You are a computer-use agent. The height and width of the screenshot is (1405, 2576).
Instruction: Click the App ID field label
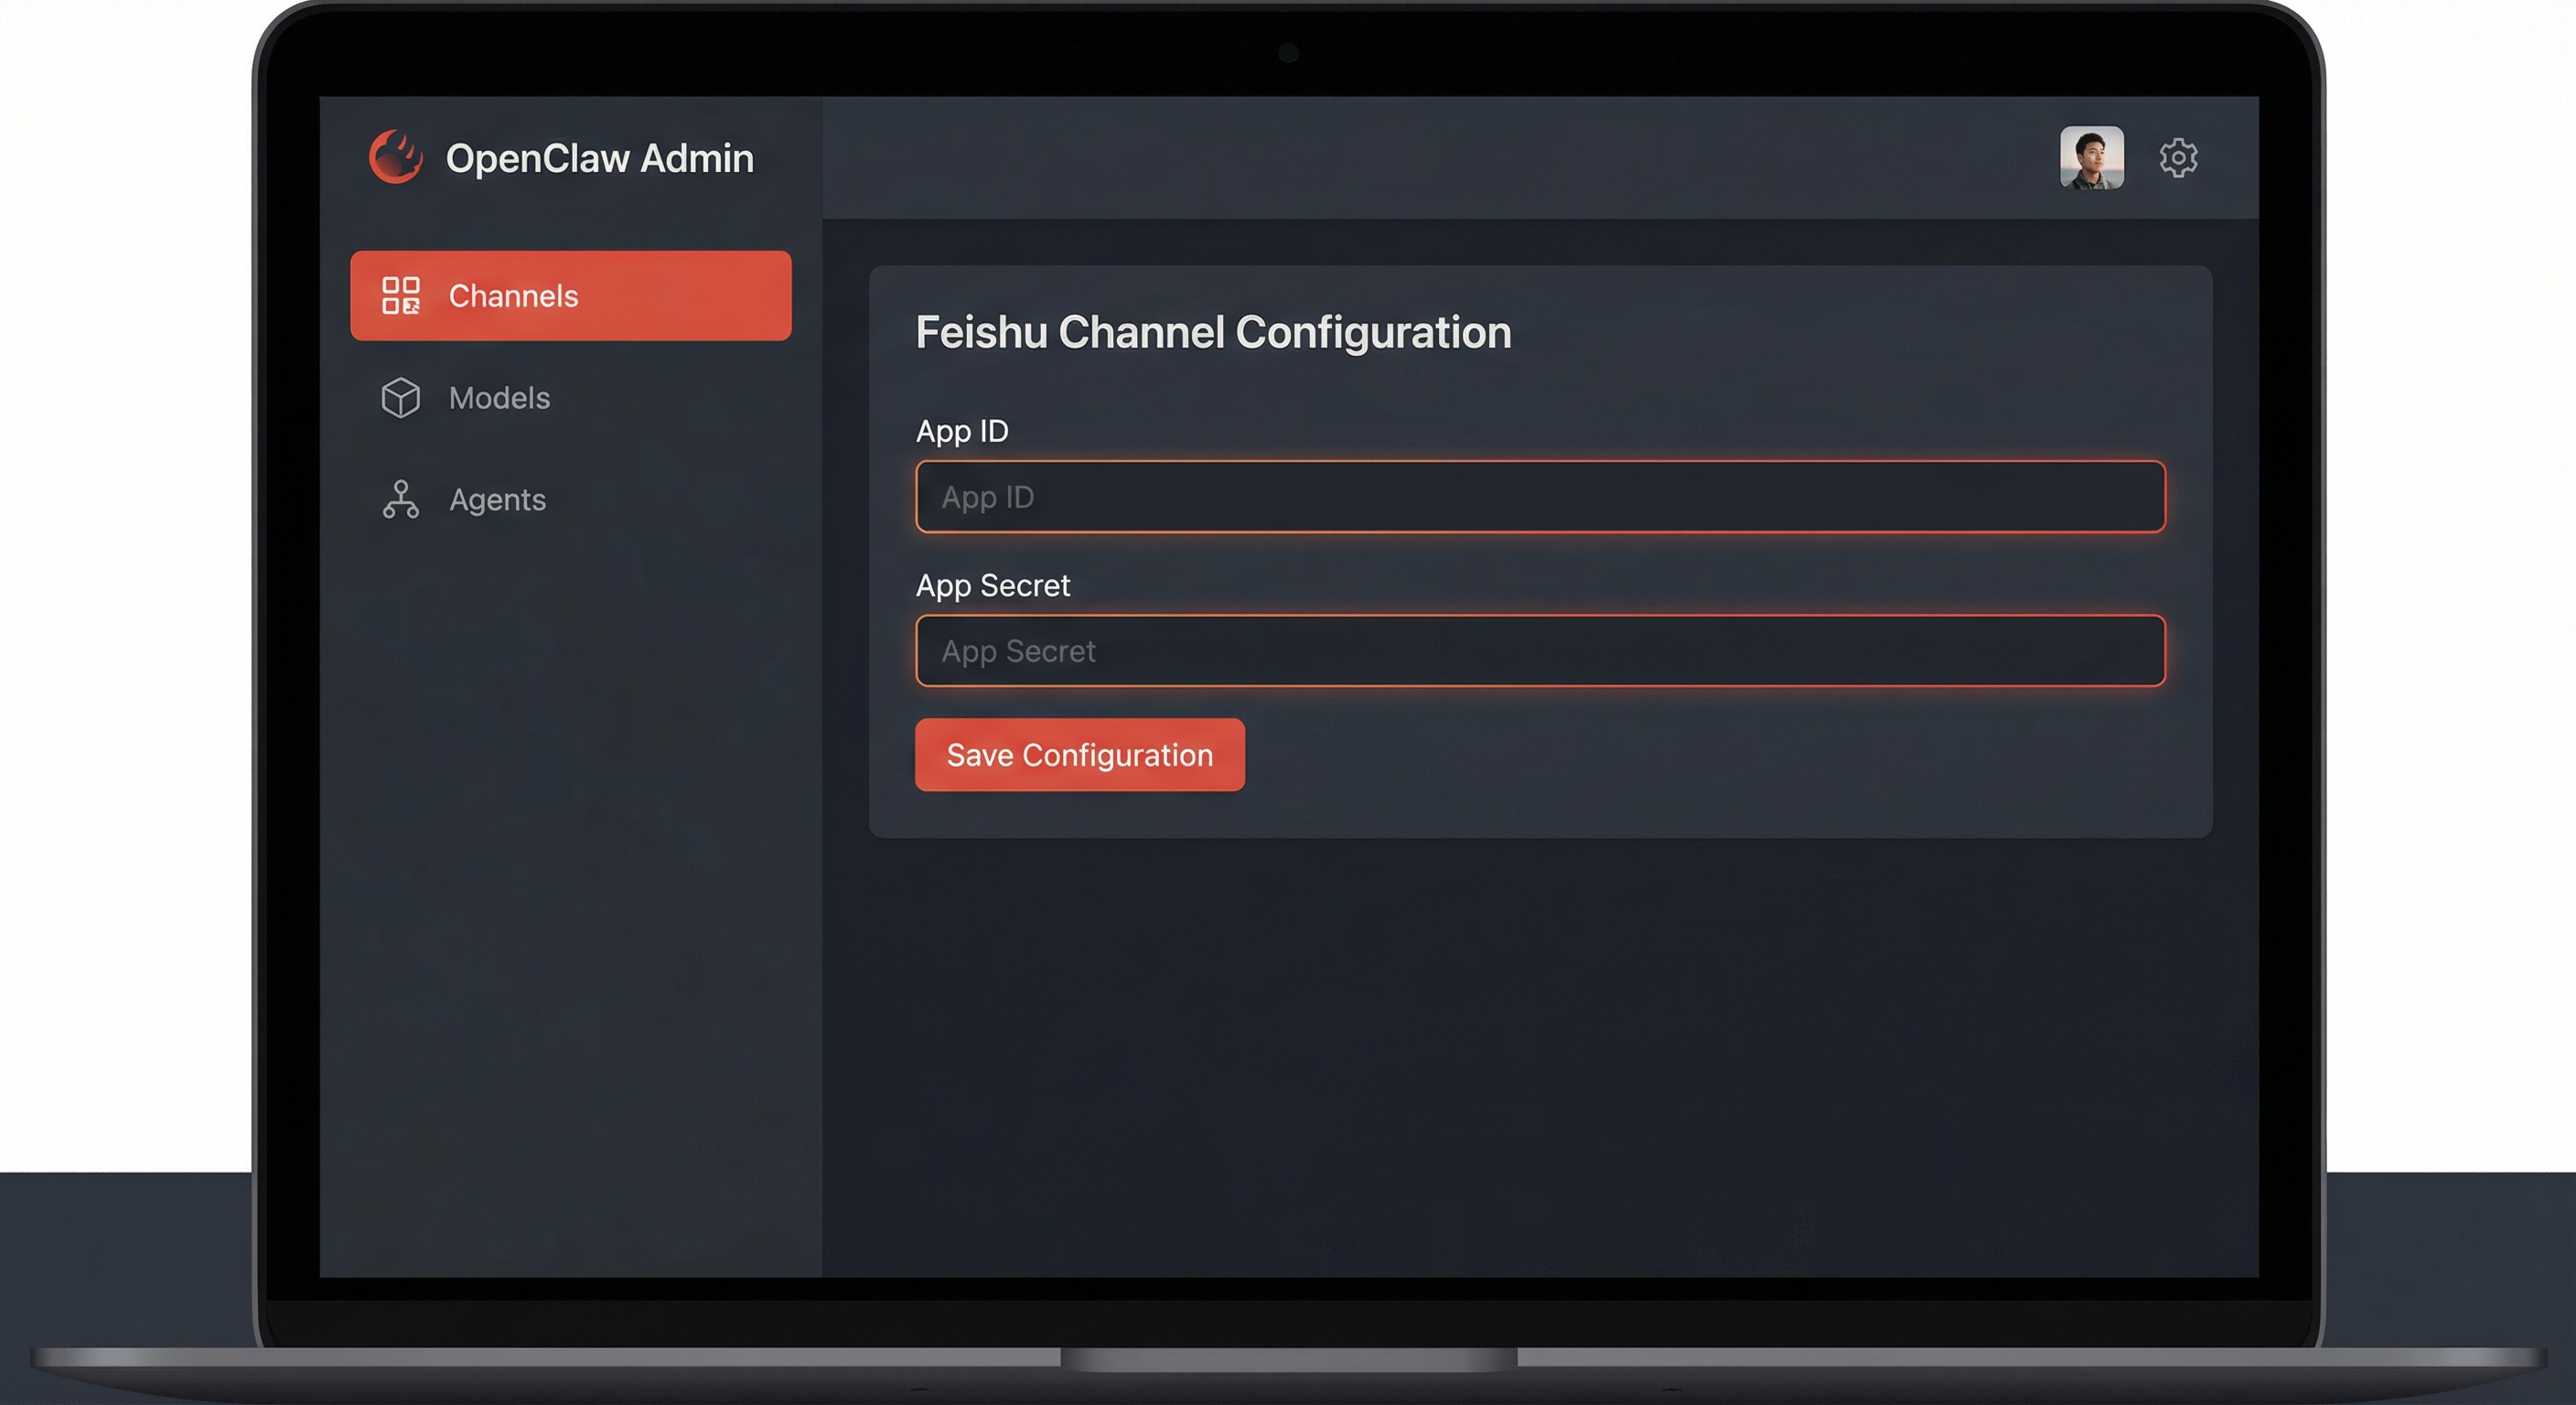click(962, 431)
